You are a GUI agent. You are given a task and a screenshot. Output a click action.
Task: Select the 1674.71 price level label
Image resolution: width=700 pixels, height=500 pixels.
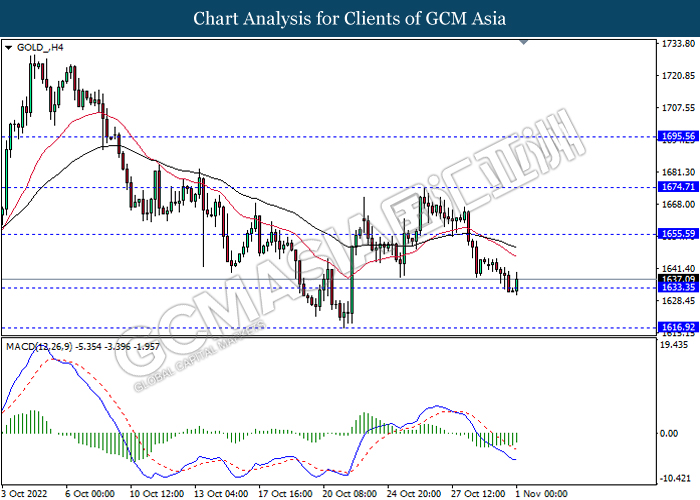tap(679, 187)
